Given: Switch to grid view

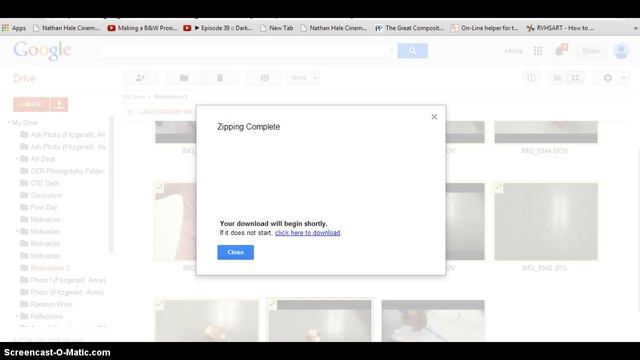Looking at the screenshot, I should pos(575,78).
